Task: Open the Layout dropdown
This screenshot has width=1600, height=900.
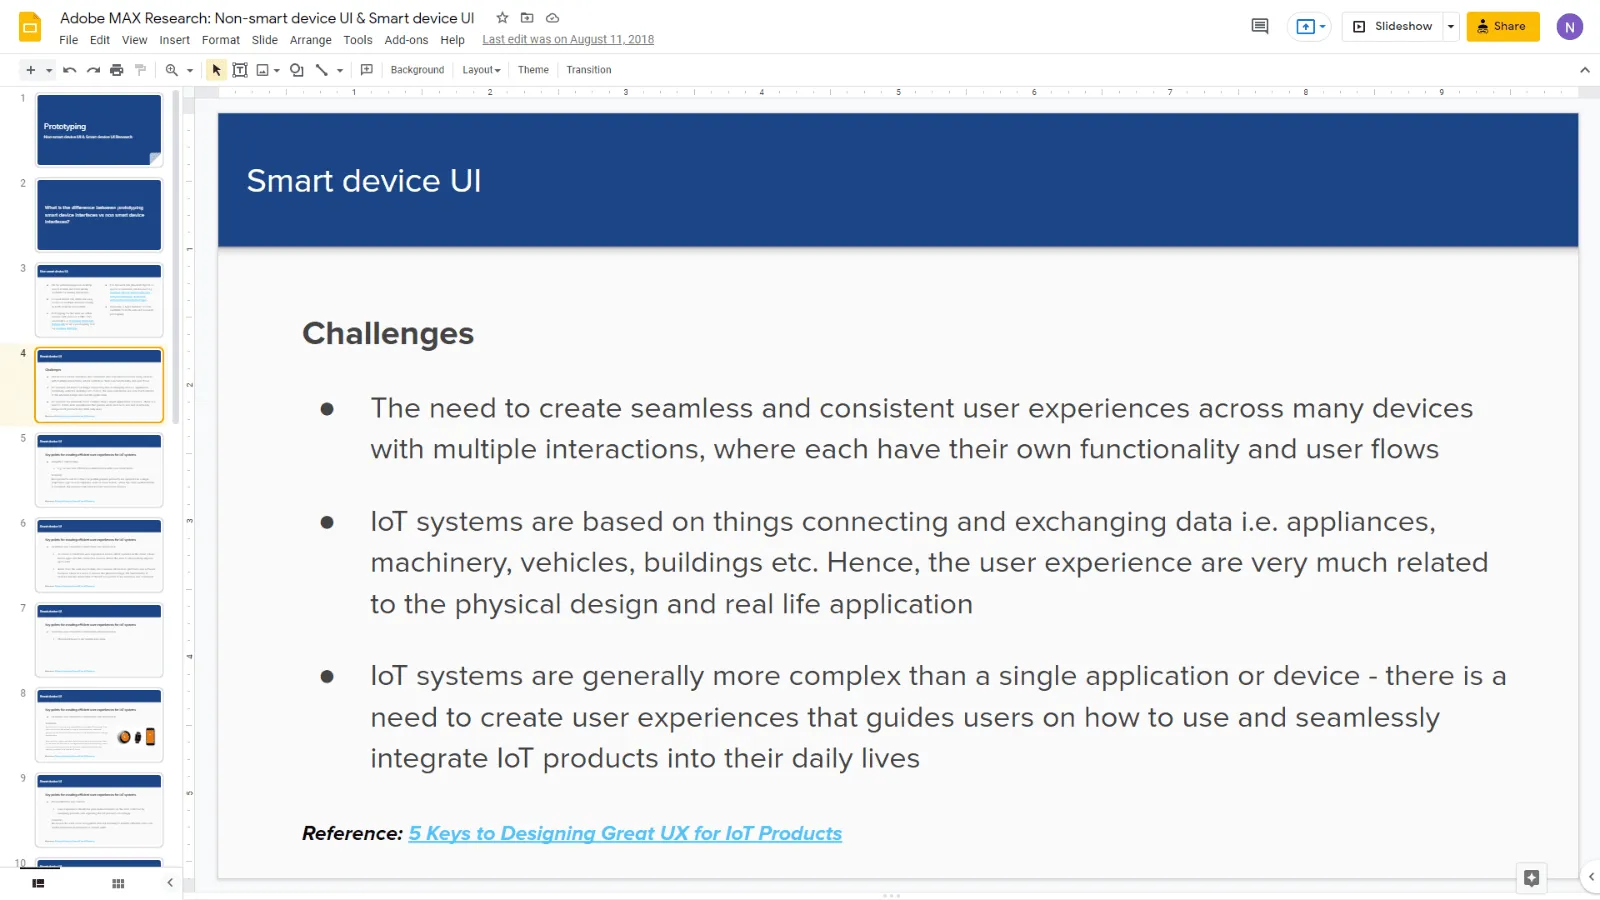Action: pyautogui.click(x=481, y=70)
